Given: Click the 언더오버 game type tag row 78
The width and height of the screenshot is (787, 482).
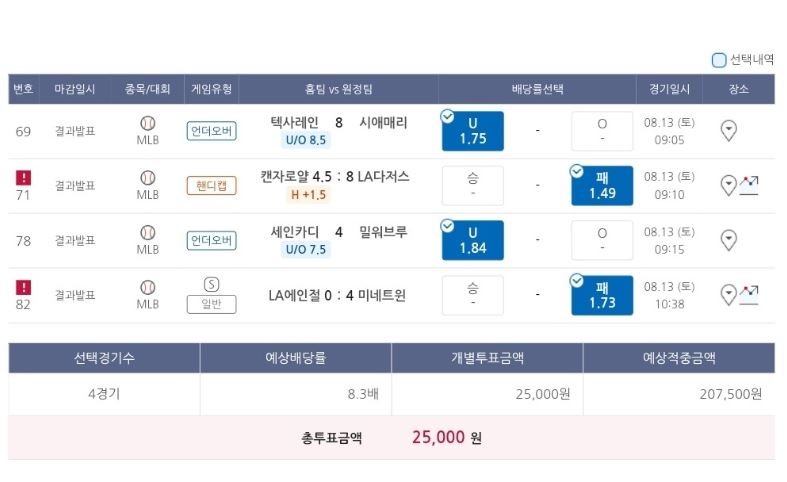Looking at the screenshot, I should 211,240.
